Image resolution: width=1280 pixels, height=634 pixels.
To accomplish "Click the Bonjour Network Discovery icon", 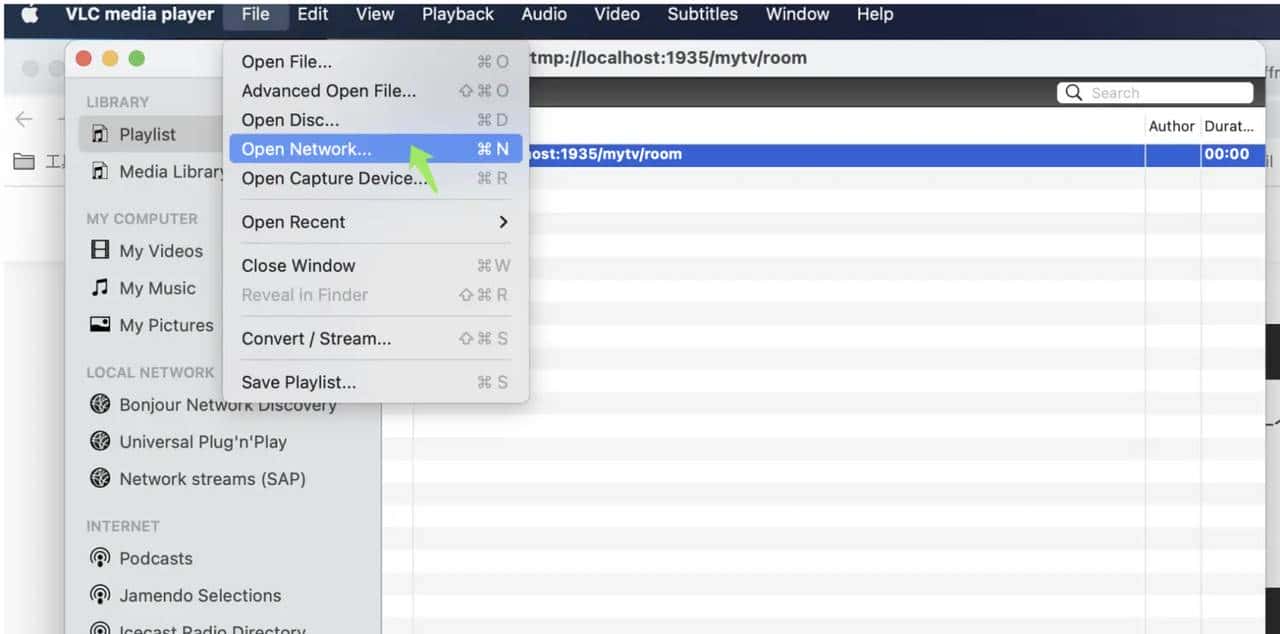I will pos(100,404).
